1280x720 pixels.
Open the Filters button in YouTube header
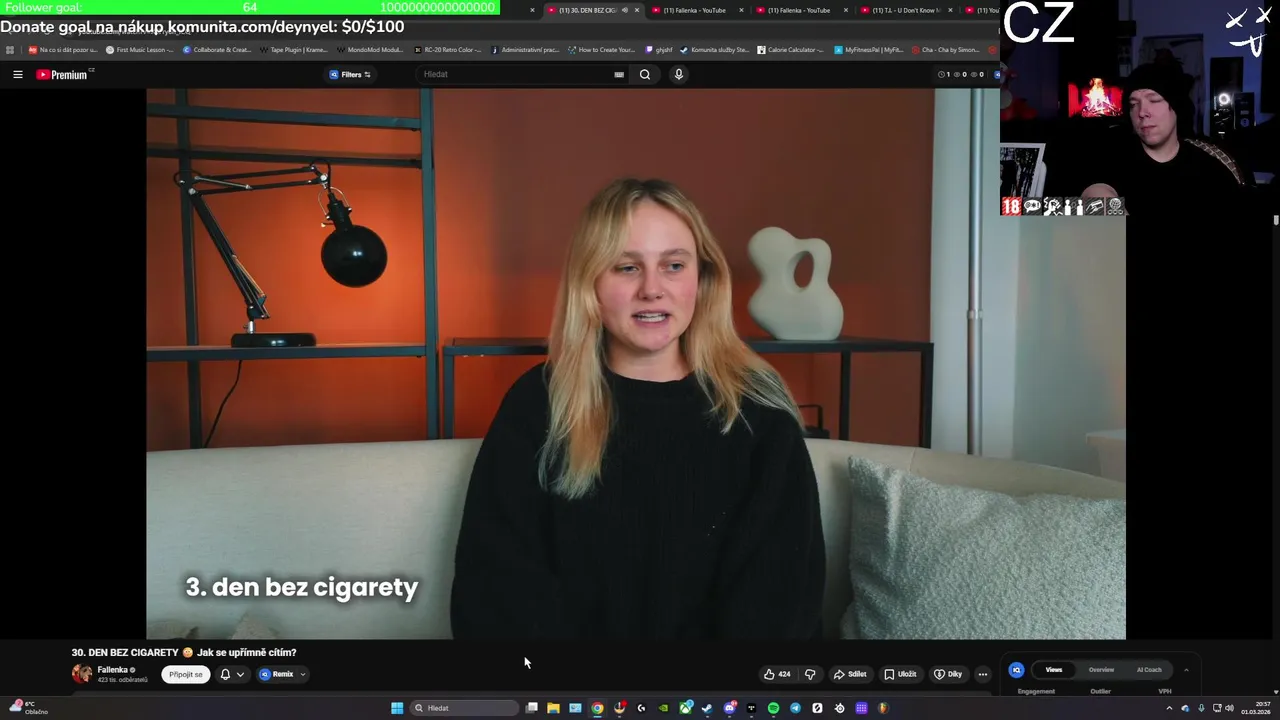point(350,74)
